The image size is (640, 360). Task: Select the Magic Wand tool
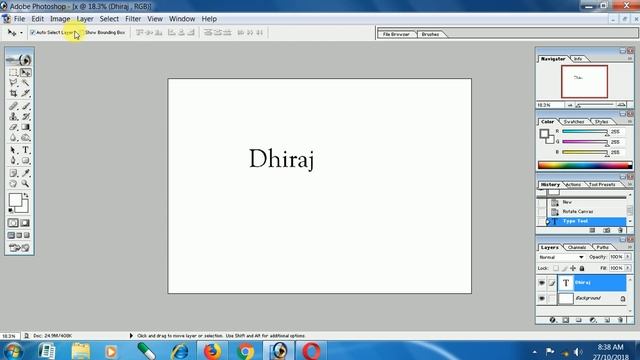coord(26,83)
